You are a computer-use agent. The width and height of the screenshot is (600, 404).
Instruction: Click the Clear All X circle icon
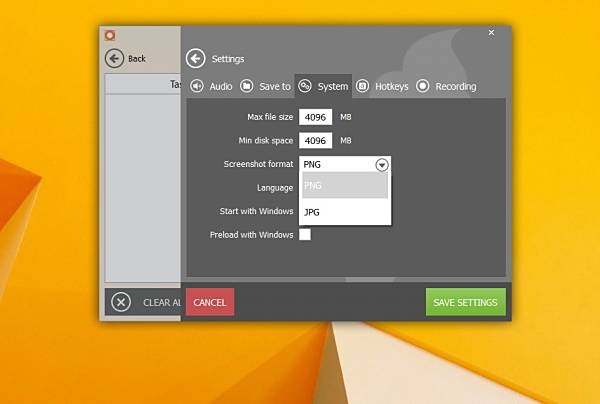coord(121,302)
